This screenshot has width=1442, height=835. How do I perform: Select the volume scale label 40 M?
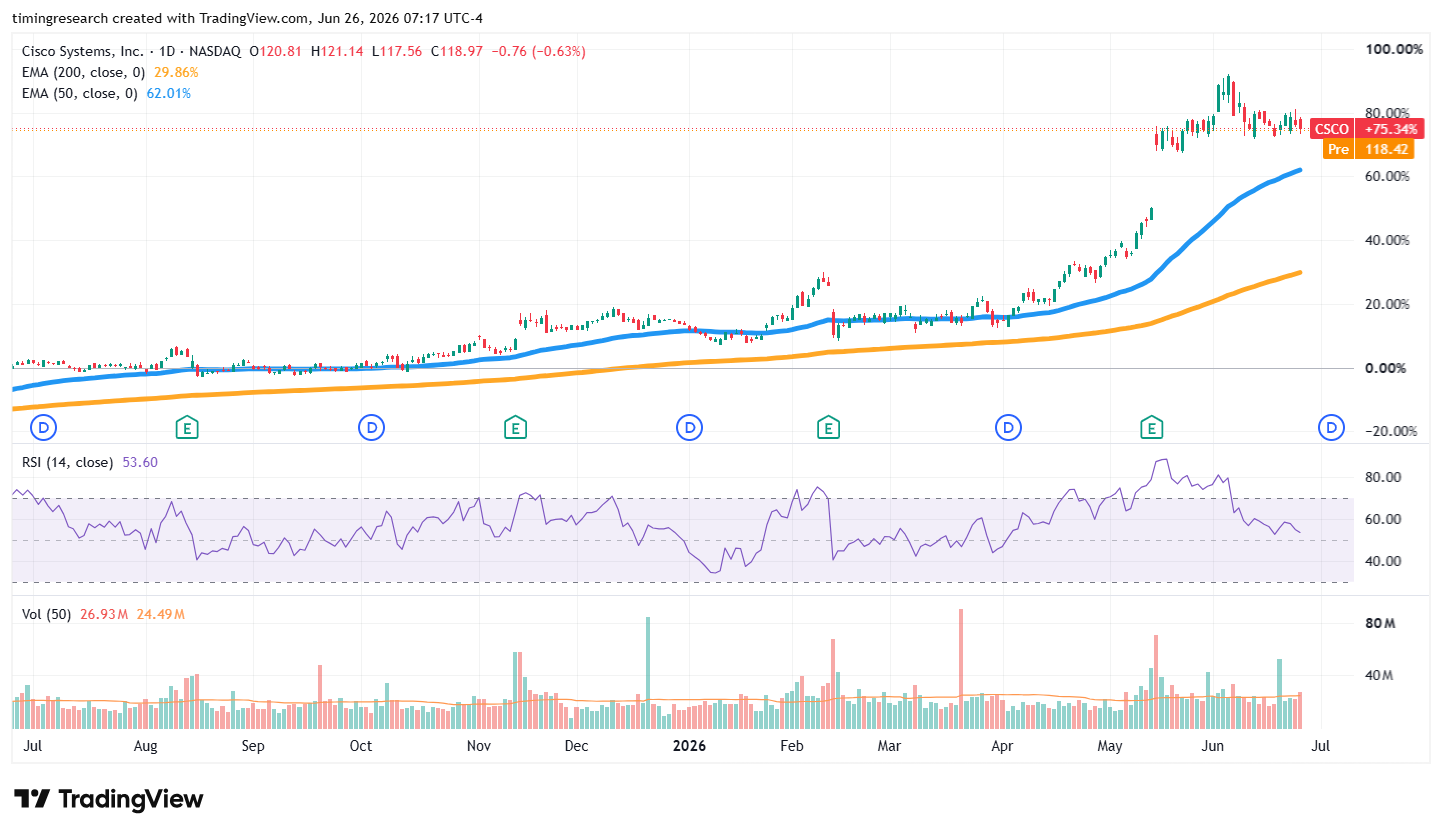click(1380, 676)
